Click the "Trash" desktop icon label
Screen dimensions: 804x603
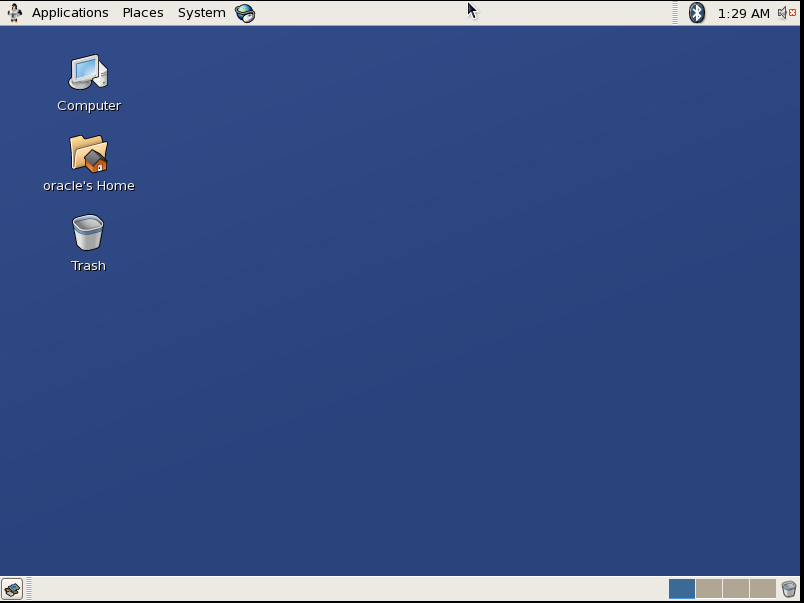[88, 266]
